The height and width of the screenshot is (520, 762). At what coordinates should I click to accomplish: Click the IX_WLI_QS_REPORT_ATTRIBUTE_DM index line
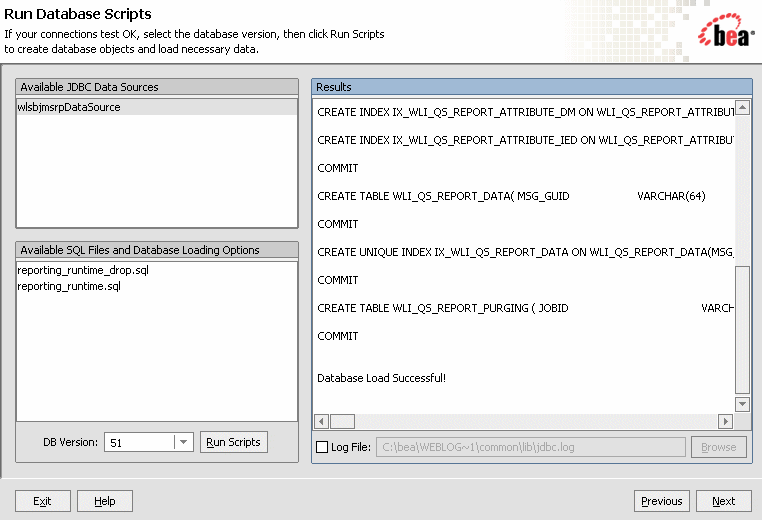point(525,112)
